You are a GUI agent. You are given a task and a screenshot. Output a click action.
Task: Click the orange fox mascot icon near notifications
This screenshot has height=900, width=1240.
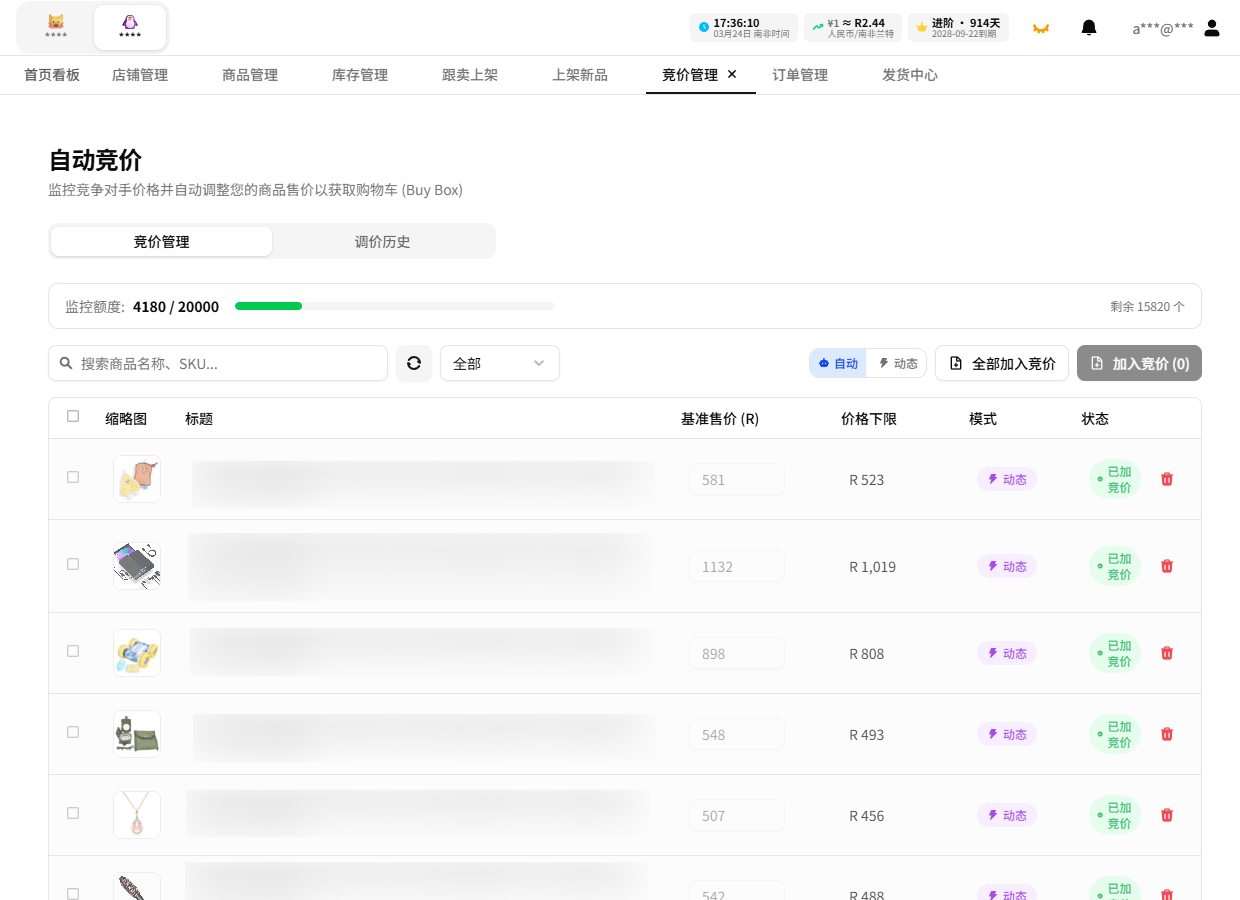click(1041, 28)
